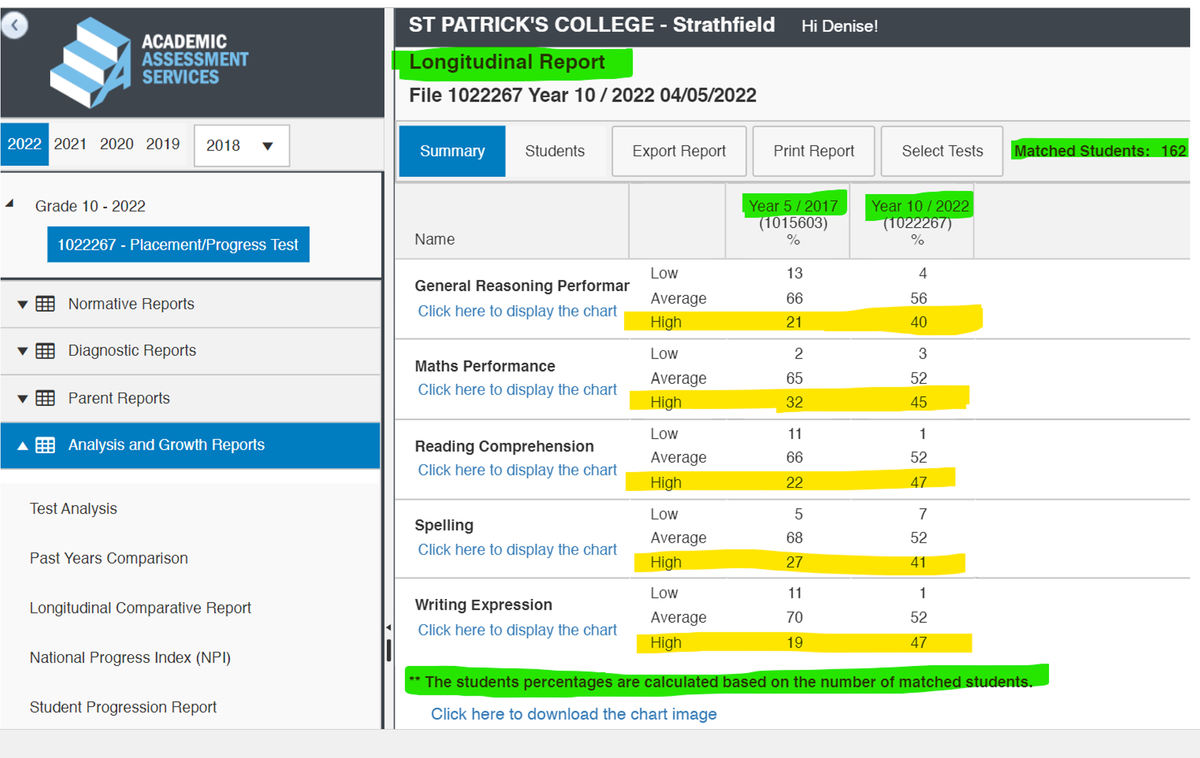Click the Writing Expression row title
Image resolution: width=1200 pixels, height=758 pixels.
(483, 605)
